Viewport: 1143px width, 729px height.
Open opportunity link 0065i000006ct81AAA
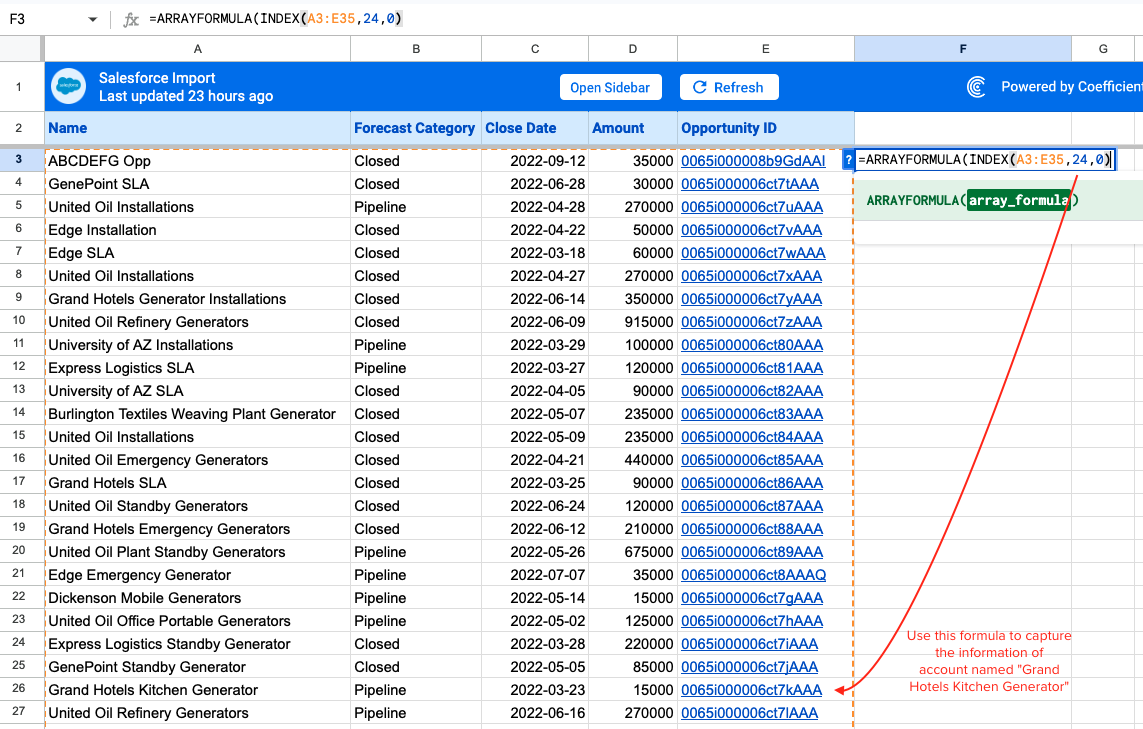click(x=752, y=368)
